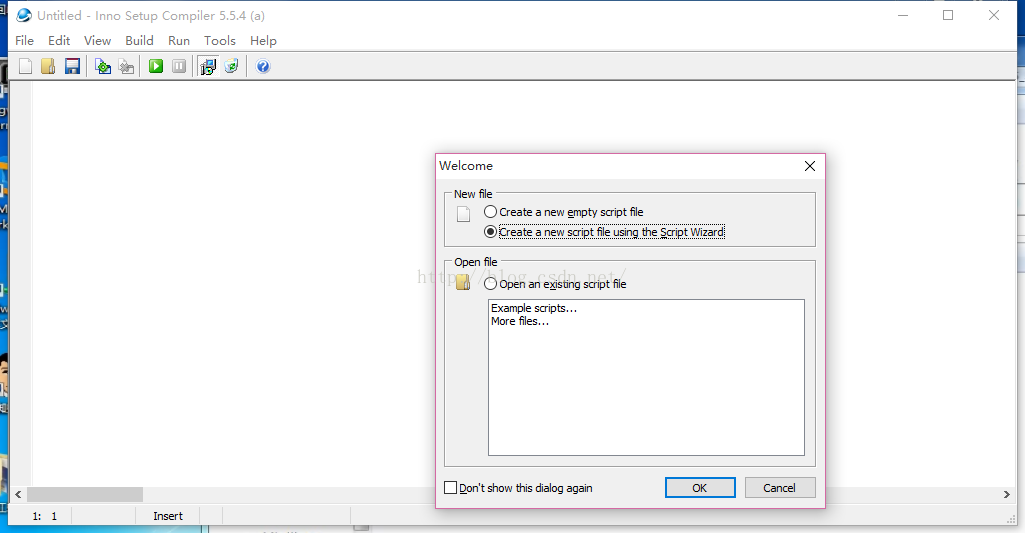1025x533 pixels.
Task: Open the File menu
Action: (24, 41)
